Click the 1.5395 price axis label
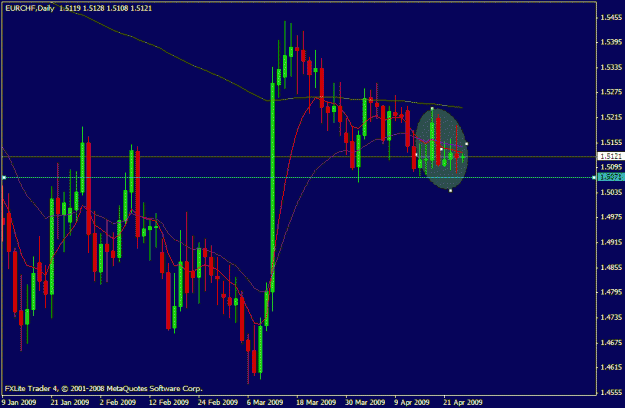The height and width of the screenshot is (408, 625). [611, 42]
